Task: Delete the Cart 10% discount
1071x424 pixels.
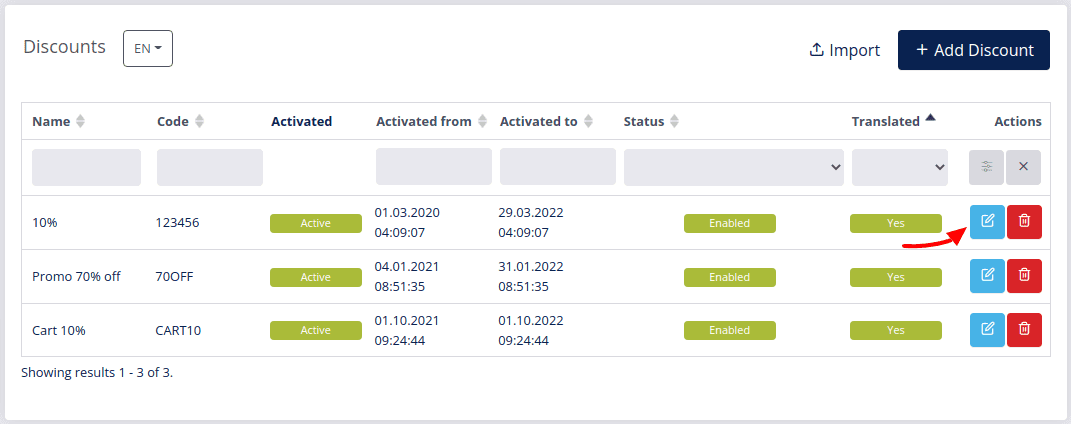Action: [x=1024, y=330]
